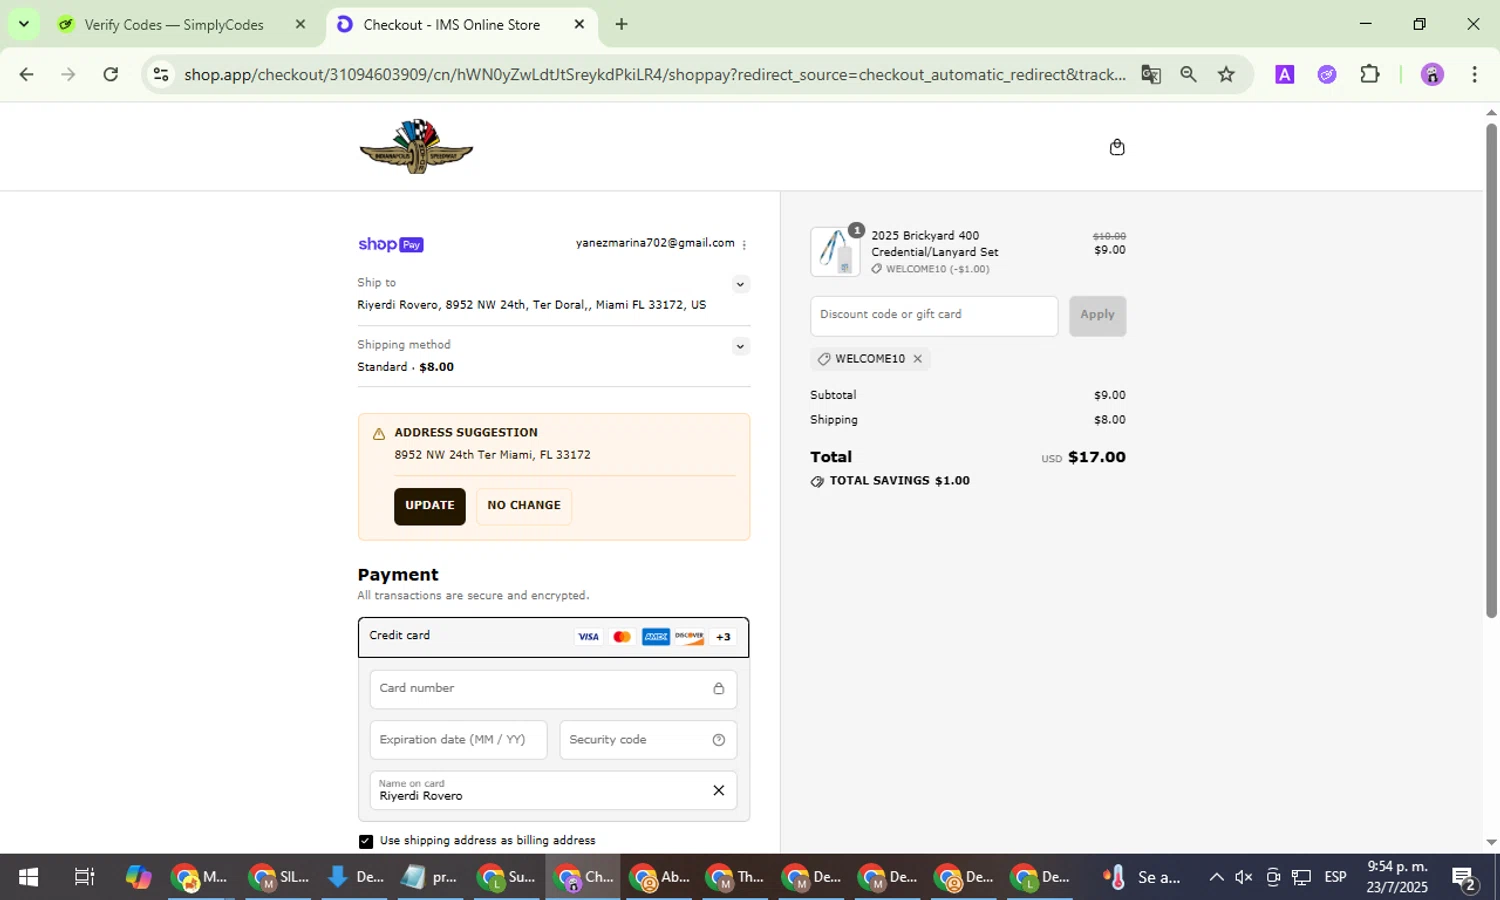This screenshot has width=1500, height=900.
Task: Close the Verify Codes tab
Action: 300,25
